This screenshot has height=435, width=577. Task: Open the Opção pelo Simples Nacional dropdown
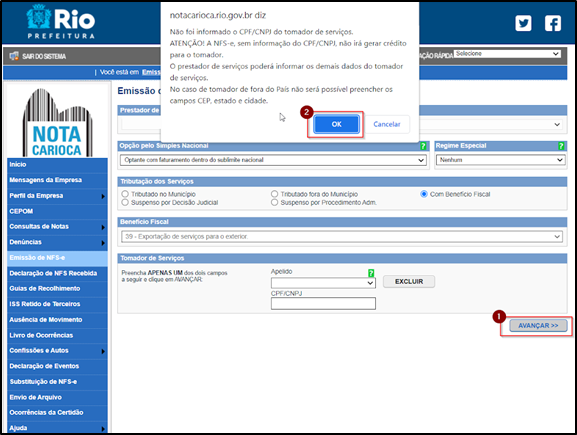(273, 160)
